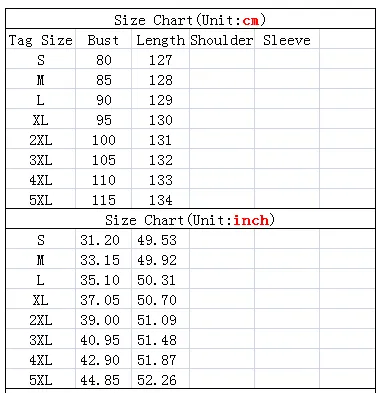Click the inch length value 52.26 cell
Screen dimensions: 379x393
160,380
